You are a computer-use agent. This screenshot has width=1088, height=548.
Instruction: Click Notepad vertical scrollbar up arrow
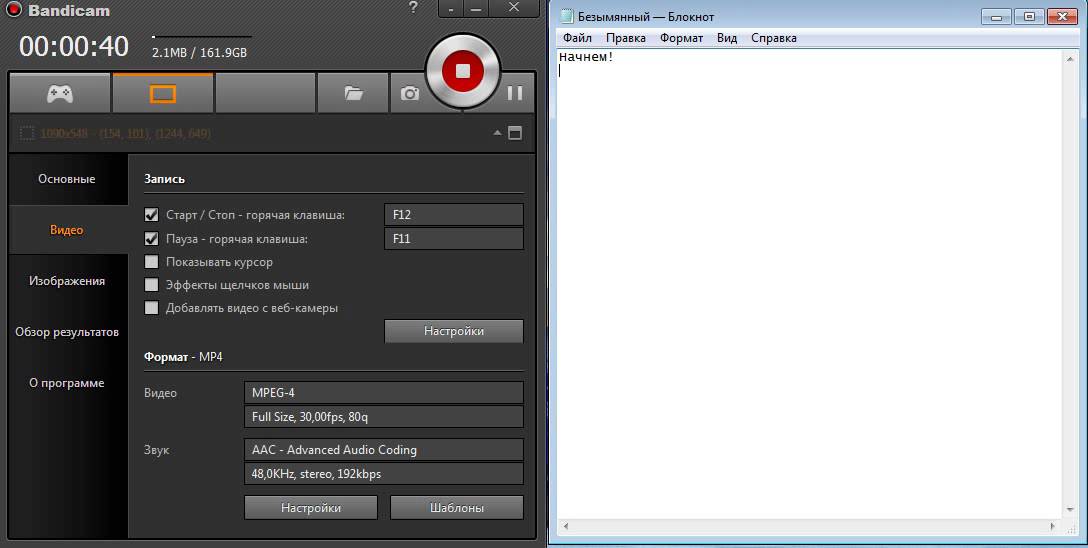1071,59
